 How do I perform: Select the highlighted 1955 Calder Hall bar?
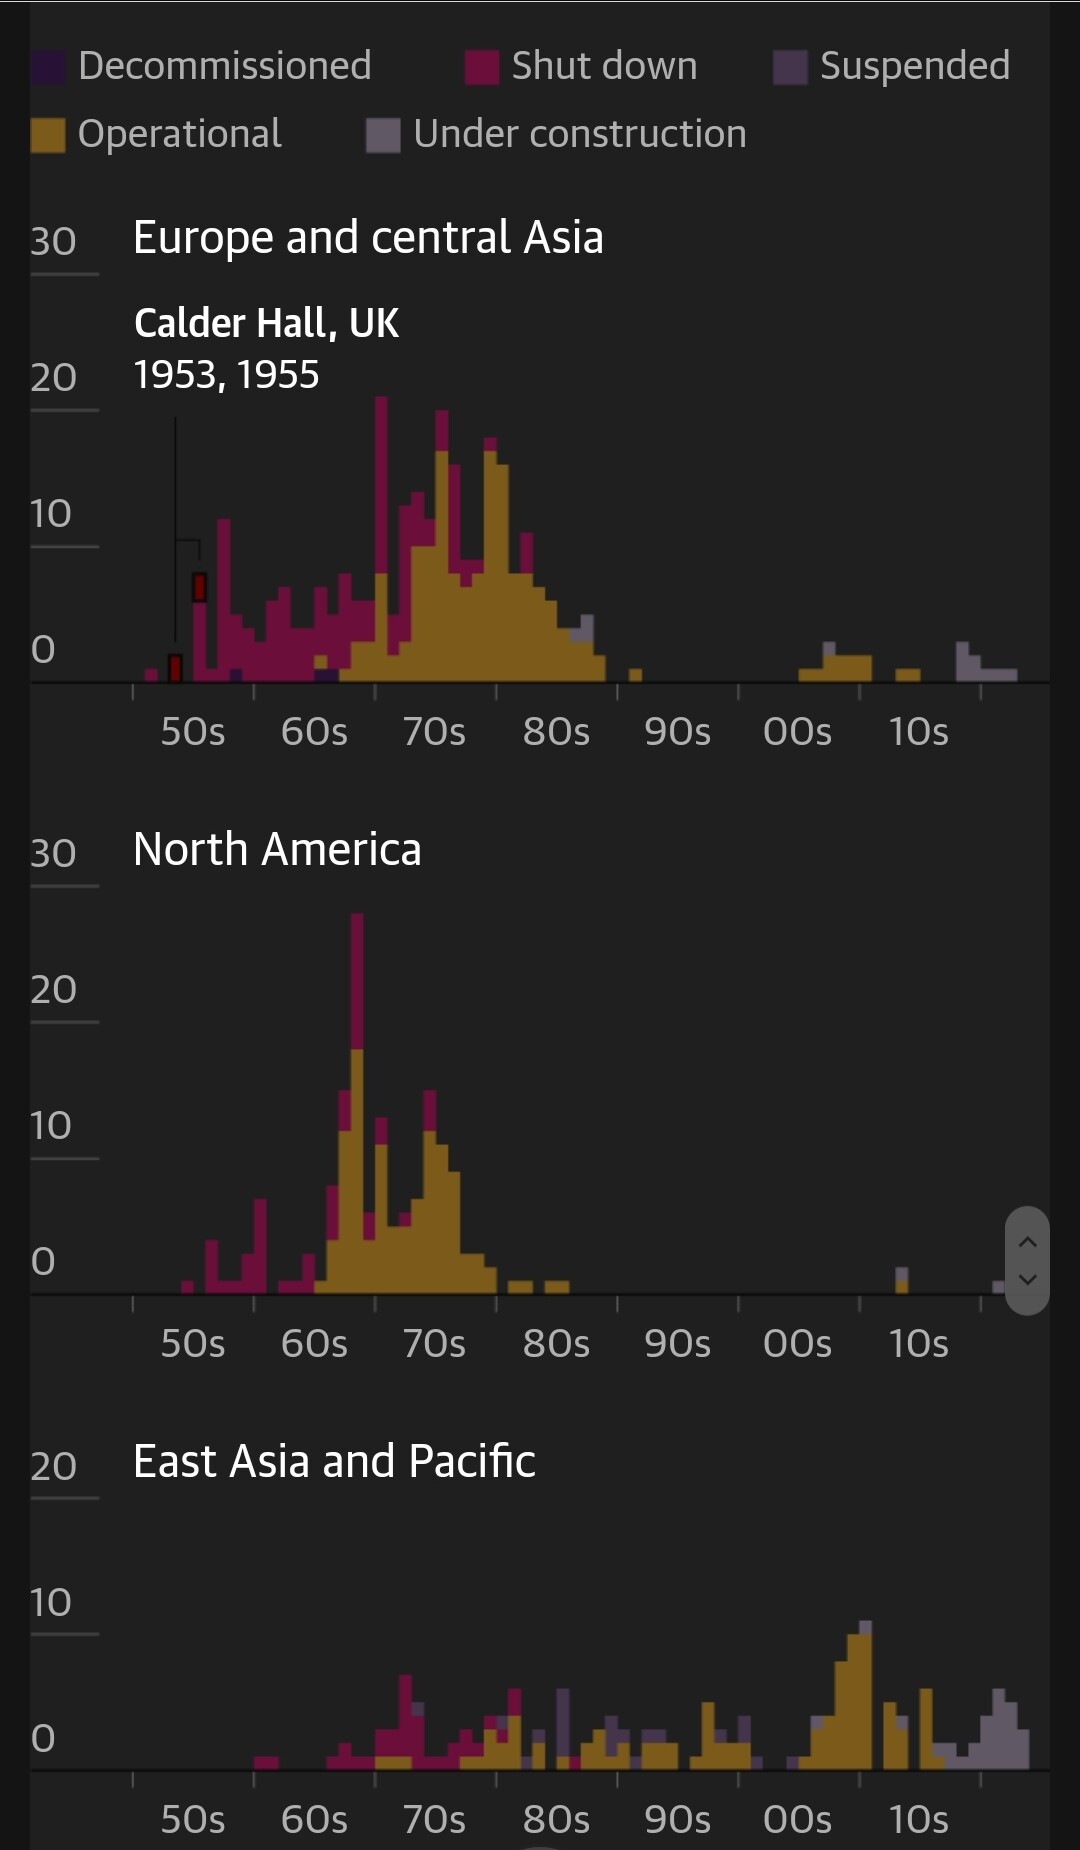(199, 587)
